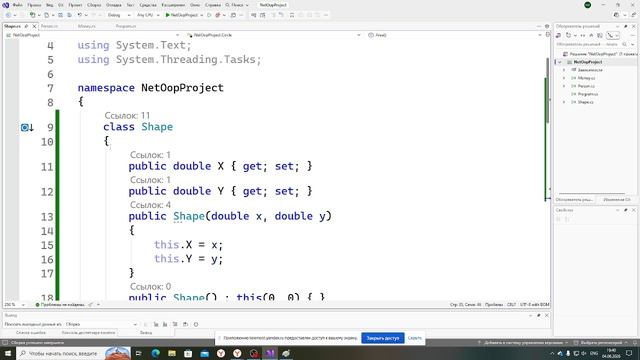
Task: Click the Ссылок: 0 CodeLens link
Action: tap(150, 287)
